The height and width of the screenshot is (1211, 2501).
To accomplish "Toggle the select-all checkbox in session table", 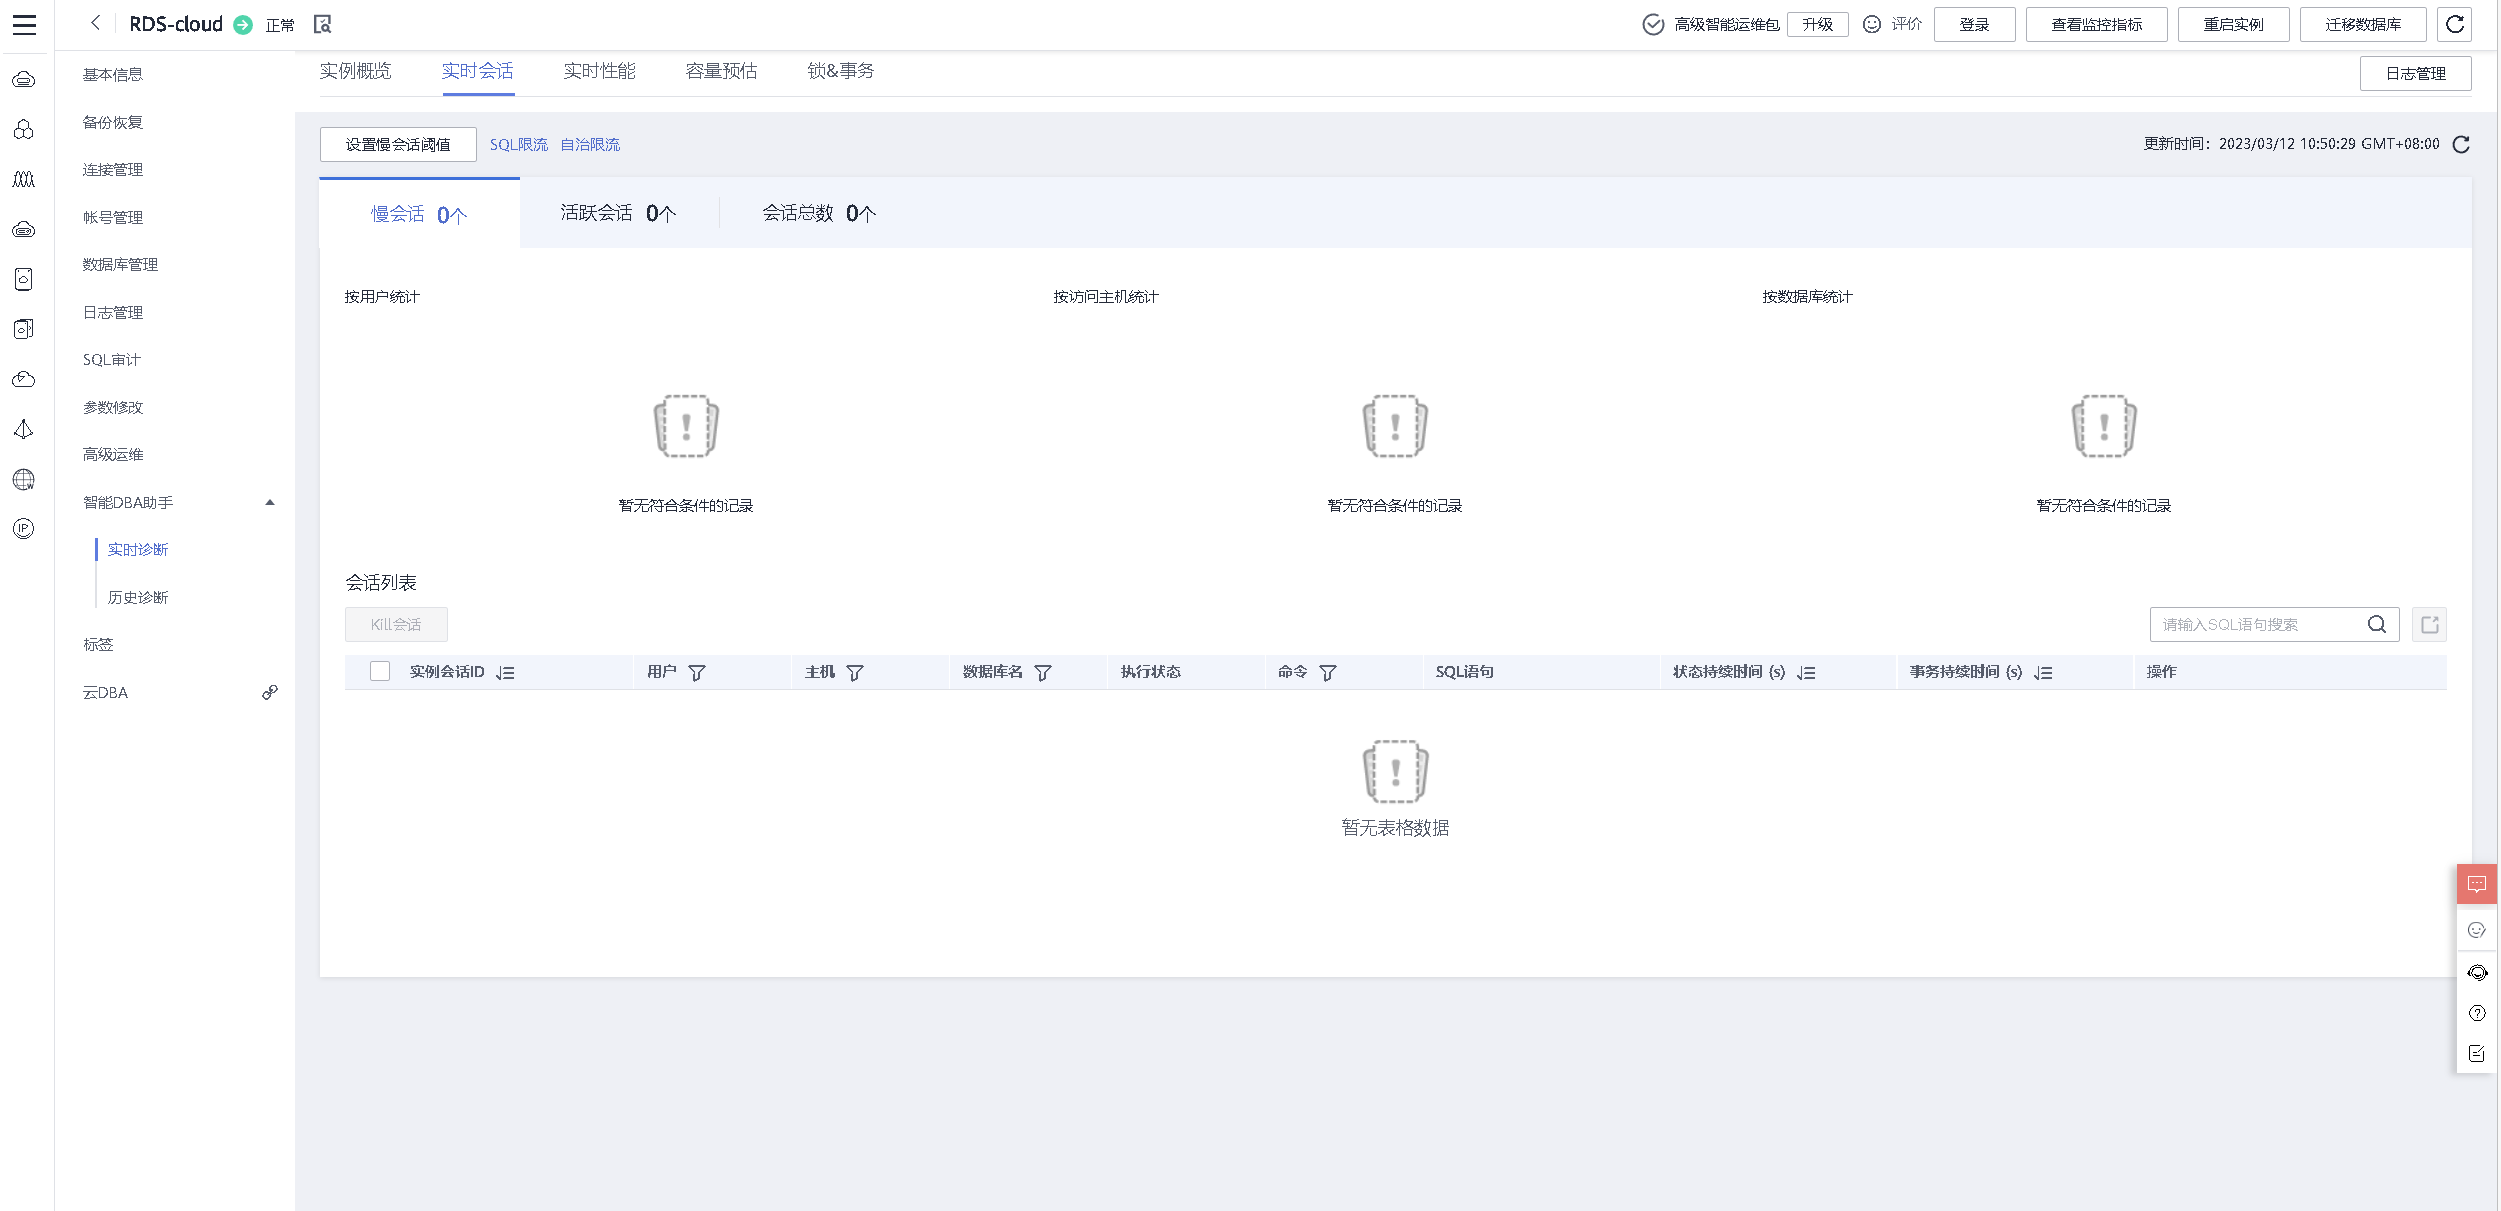I will [x=380, y=672].
